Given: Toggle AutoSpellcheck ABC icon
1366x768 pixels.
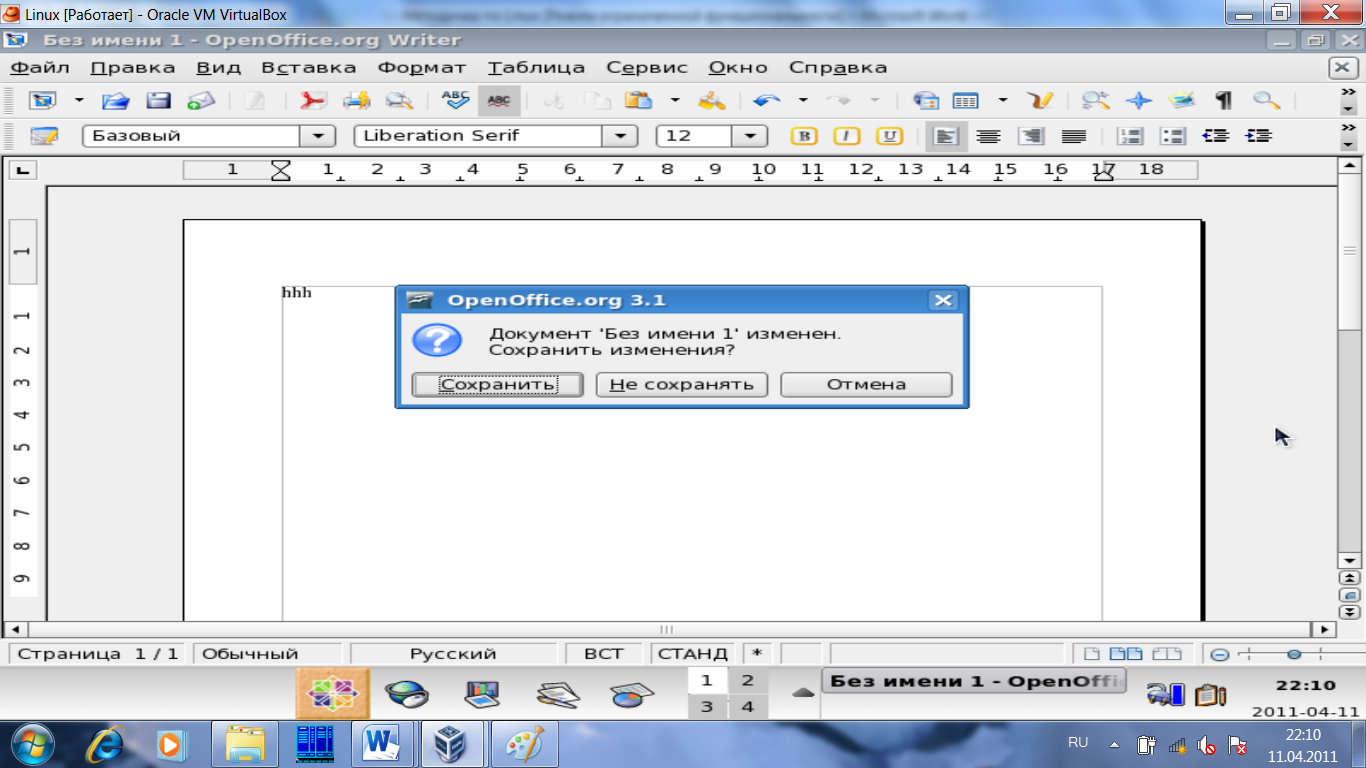Looking at the screenshot, I should 499,100.
